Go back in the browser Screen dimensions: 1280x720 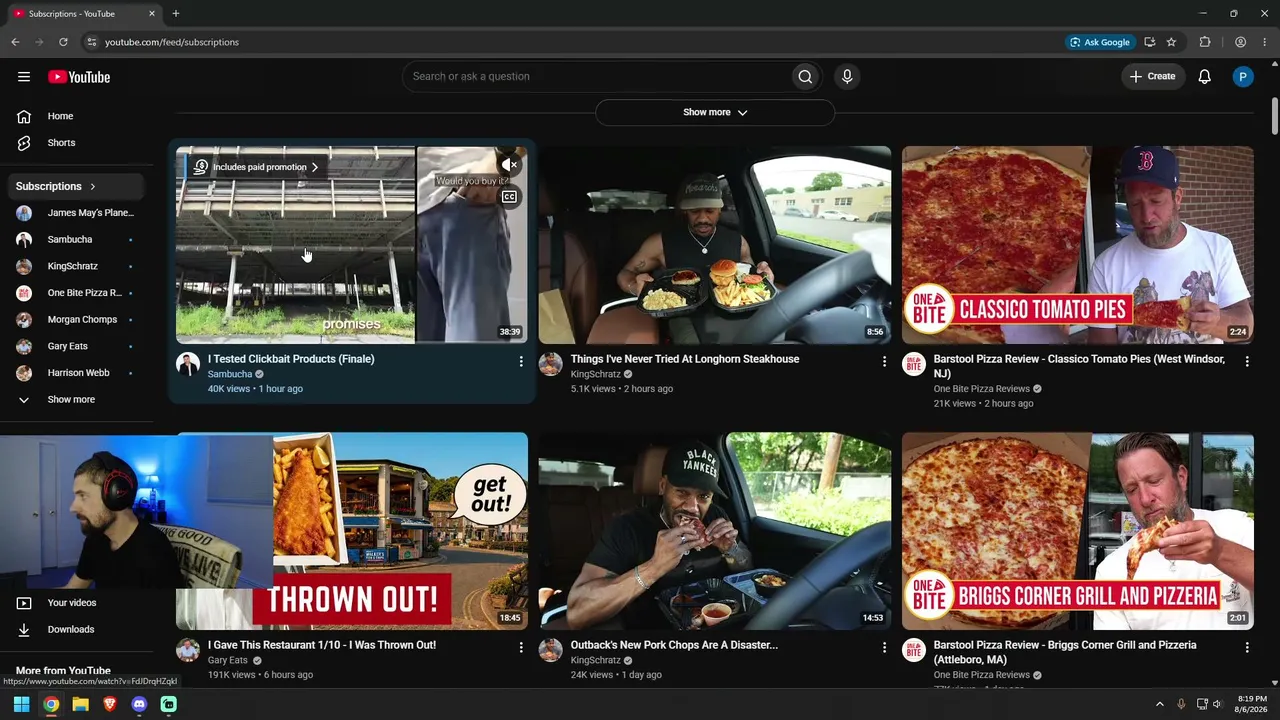(15, 42)
